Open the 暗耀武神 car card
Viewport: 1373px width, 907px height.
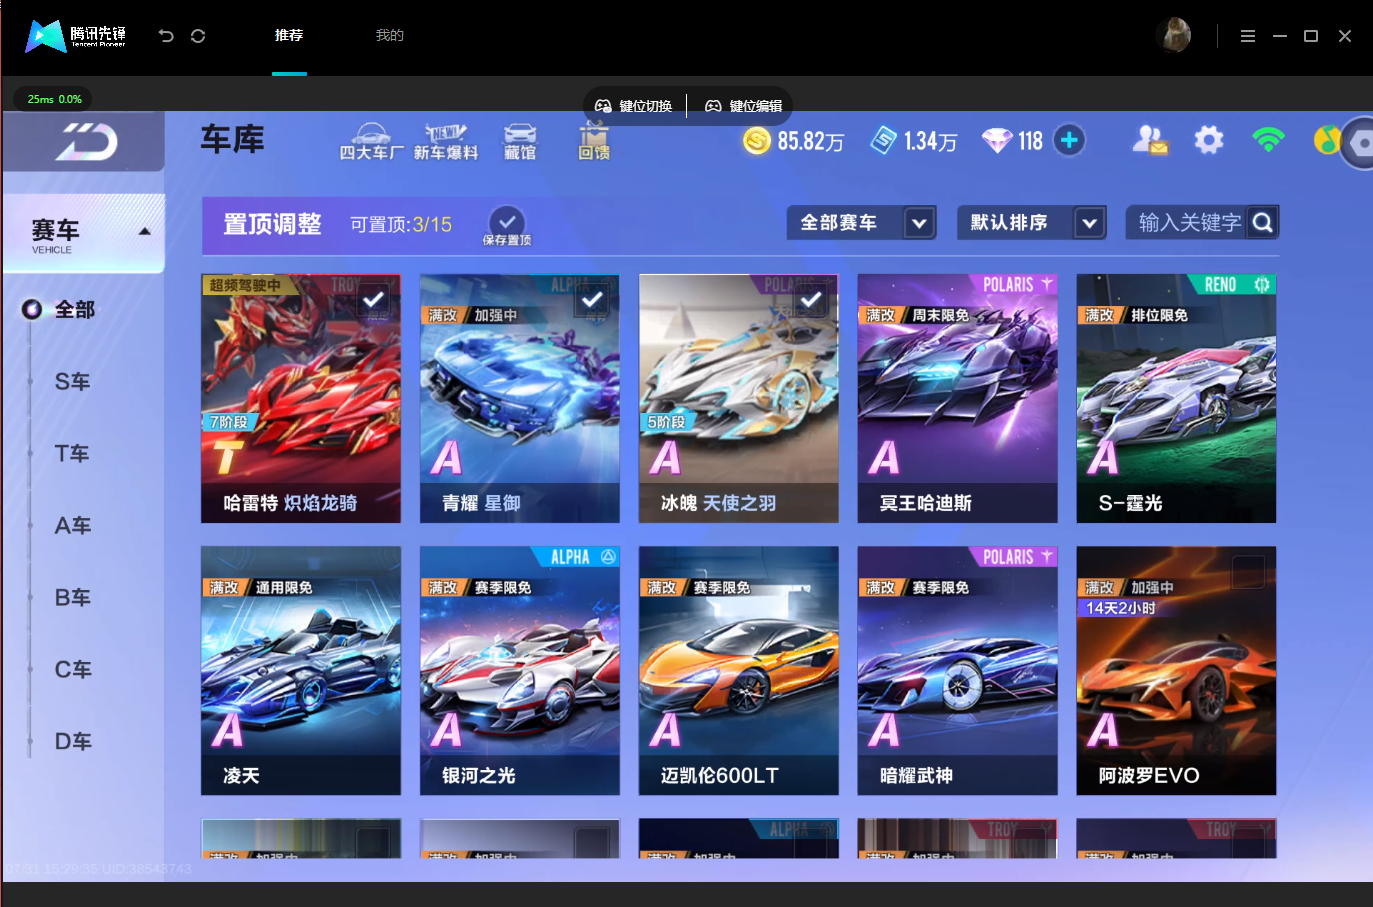958,671
